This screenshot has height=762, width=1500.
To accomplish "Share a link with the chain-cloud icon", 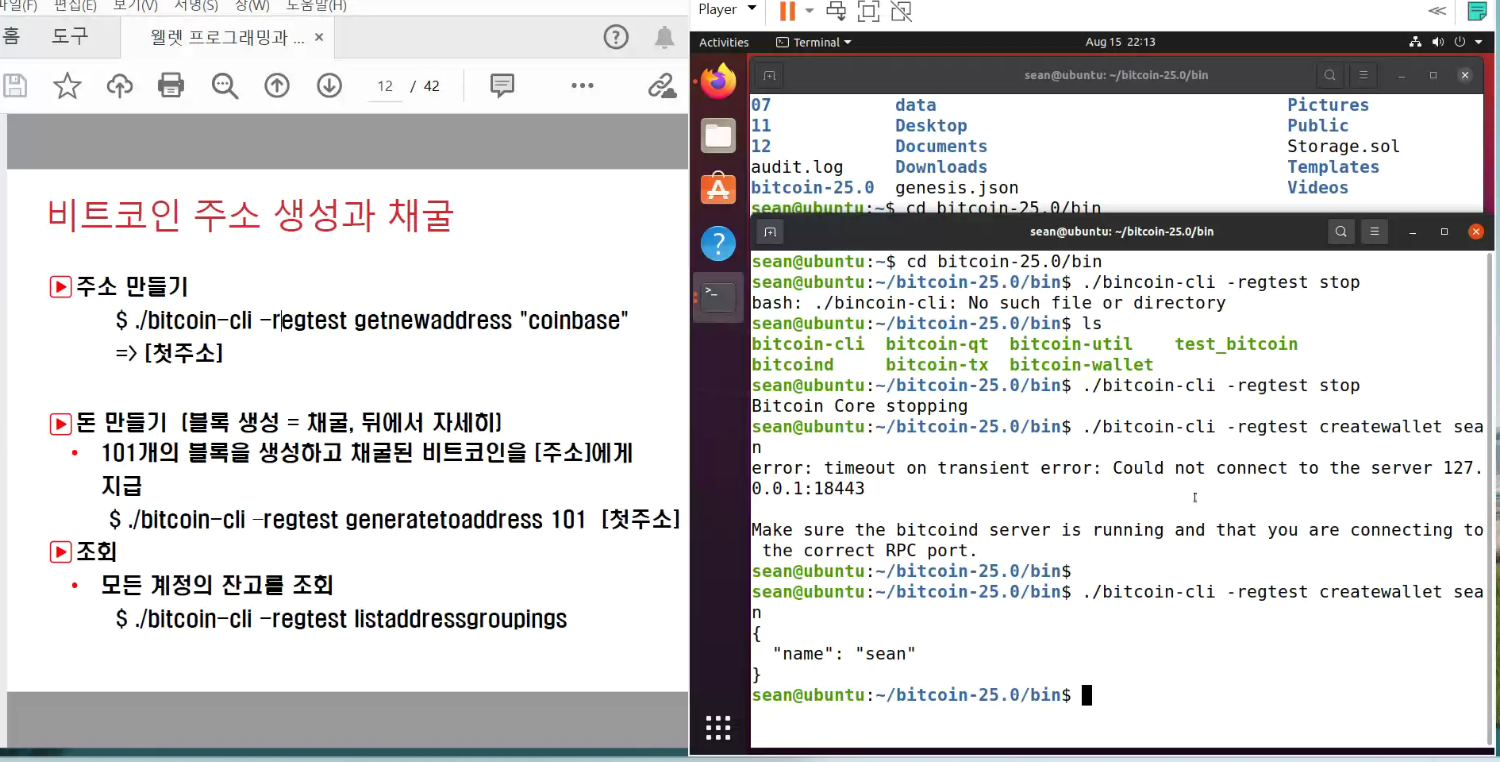I will tap(662, 86).
